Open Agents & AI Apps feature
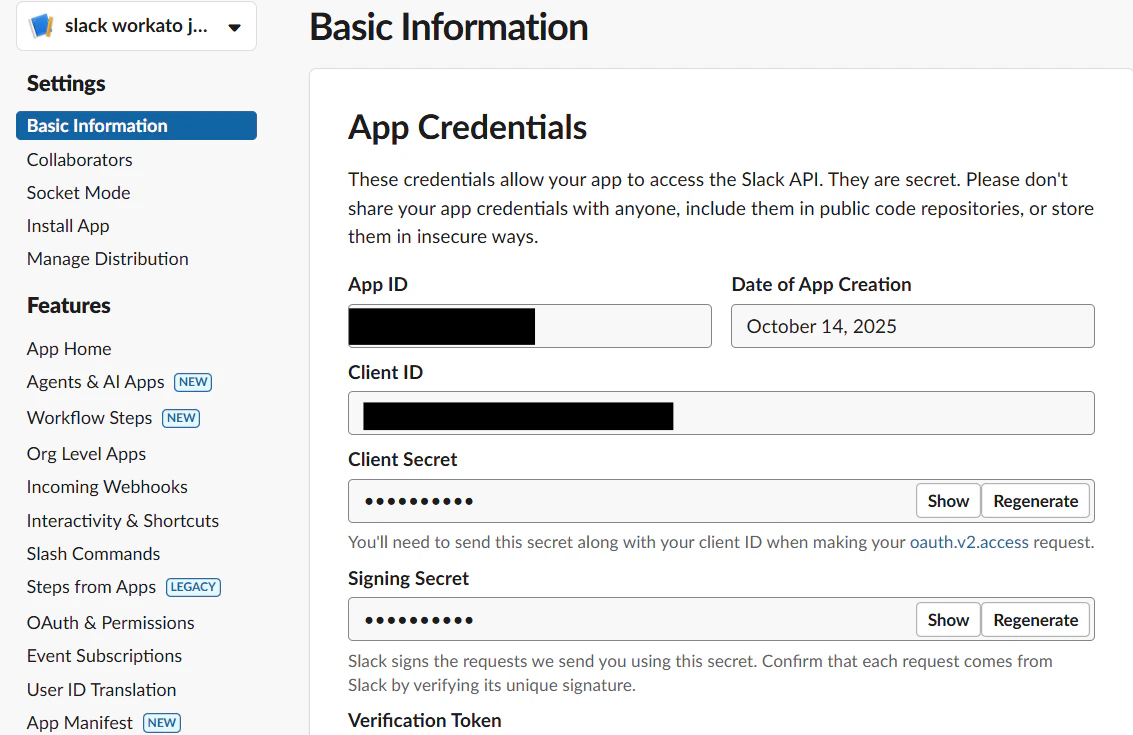 click(x=95, y=382)
